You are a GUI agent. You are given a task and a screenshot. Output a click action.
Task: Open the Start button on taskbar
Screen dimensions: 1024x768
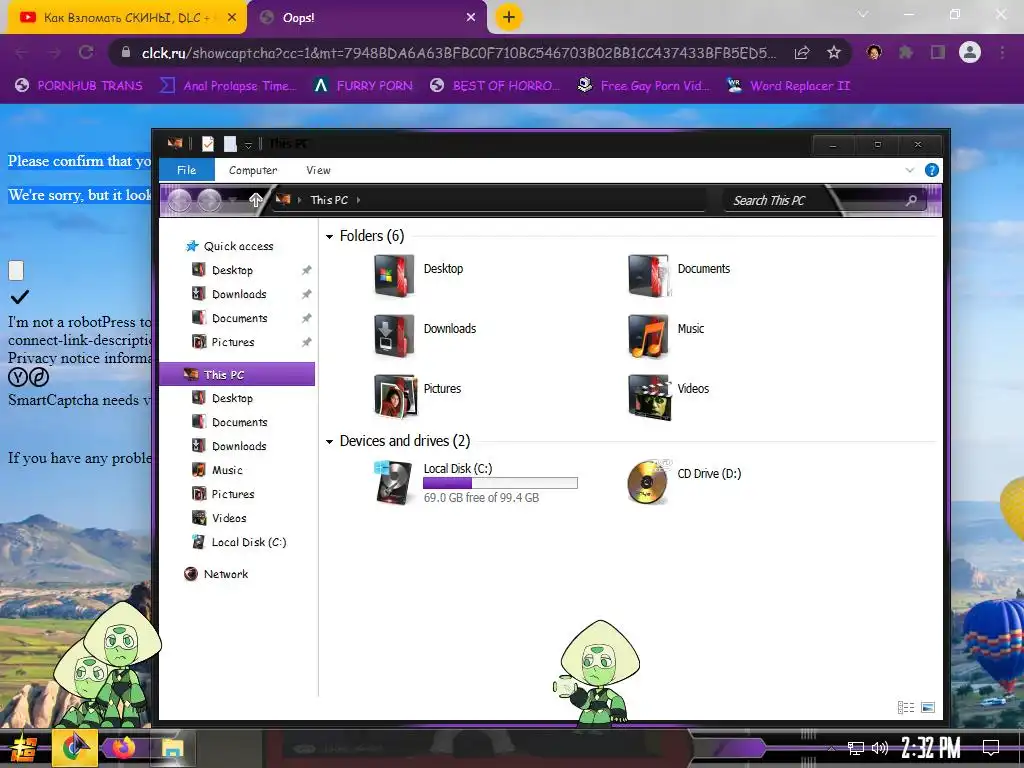(x=23, y=748)
